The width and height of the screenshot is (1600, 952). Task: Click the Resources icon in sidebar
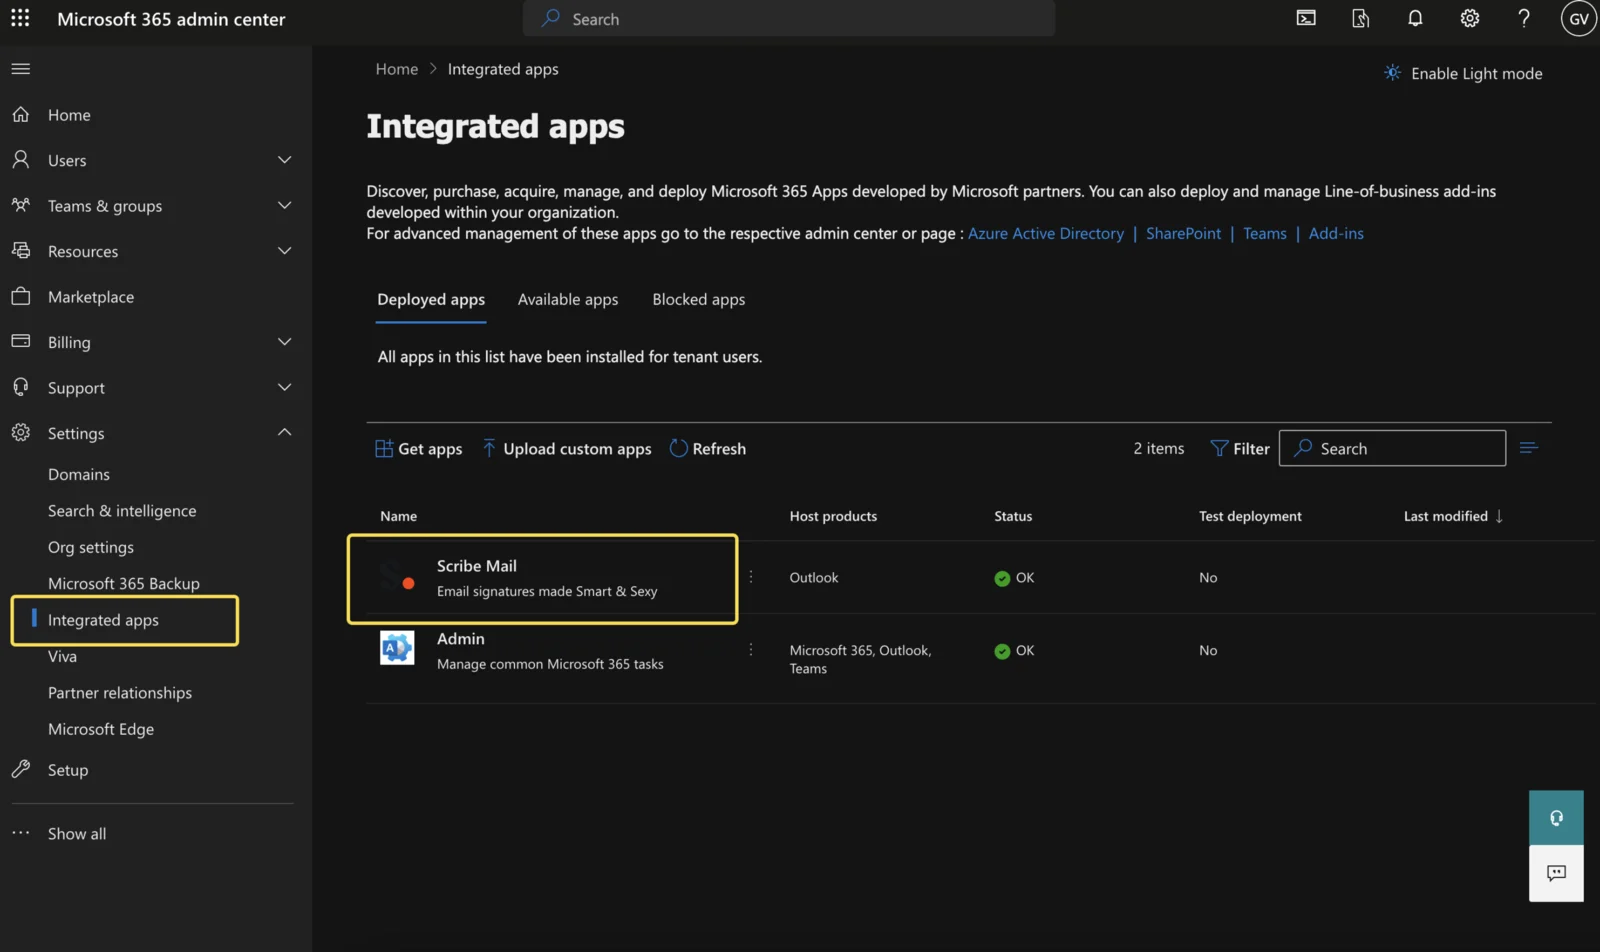point(21,250)
